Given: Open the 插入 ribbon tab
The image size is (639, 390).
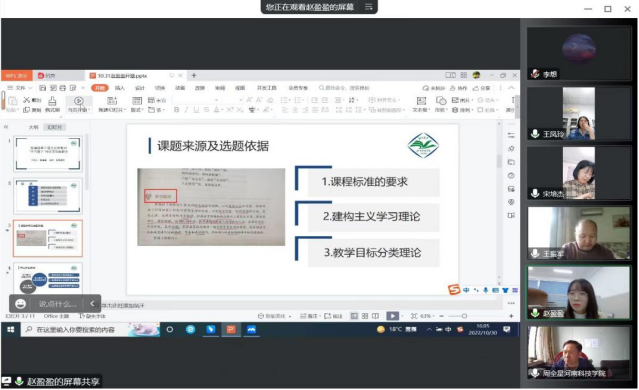Looking at the screenshot, I should [x=119, y=88].
